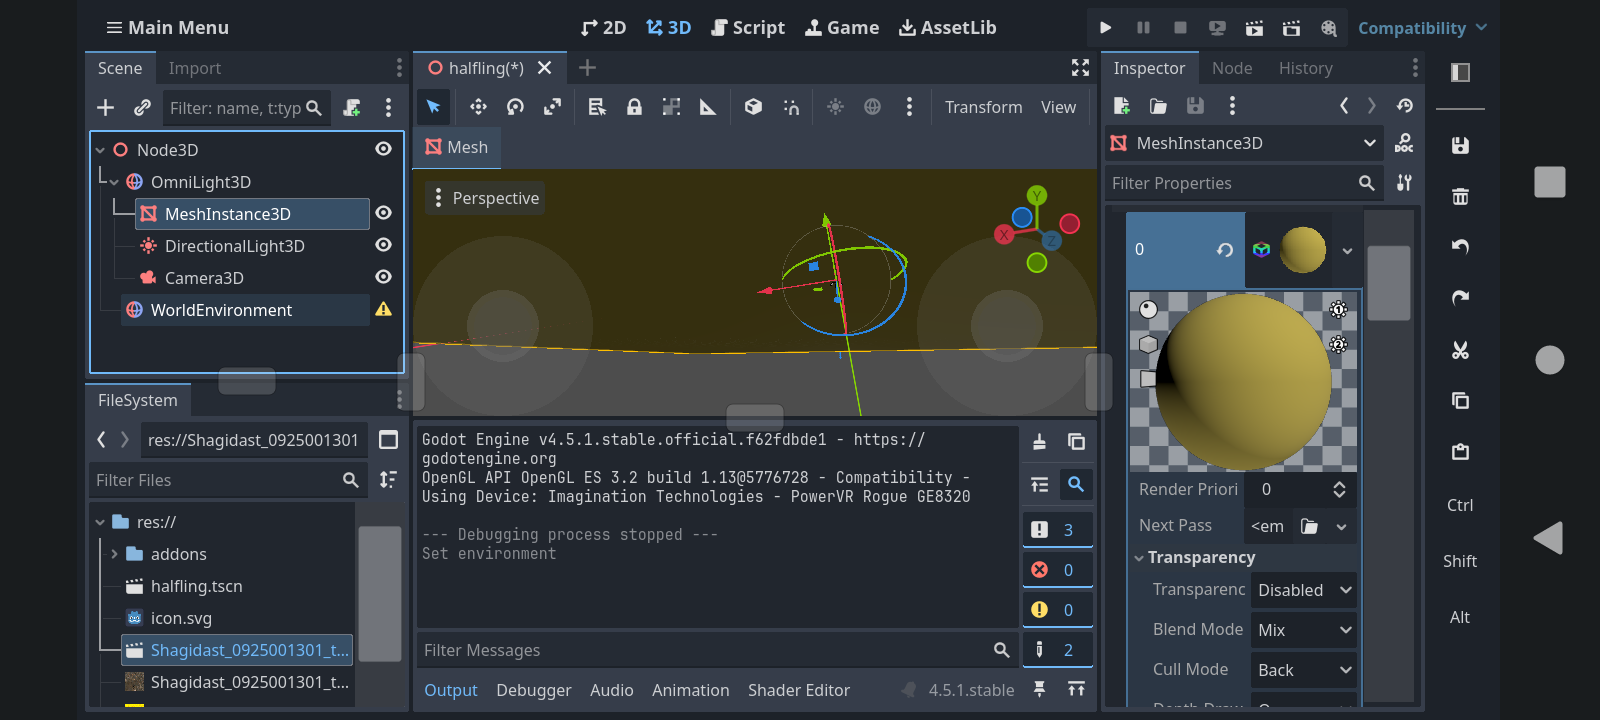Click the Filter Properties search field
The width and height of the screenshot is (1600, 720).
[1230, 183]
